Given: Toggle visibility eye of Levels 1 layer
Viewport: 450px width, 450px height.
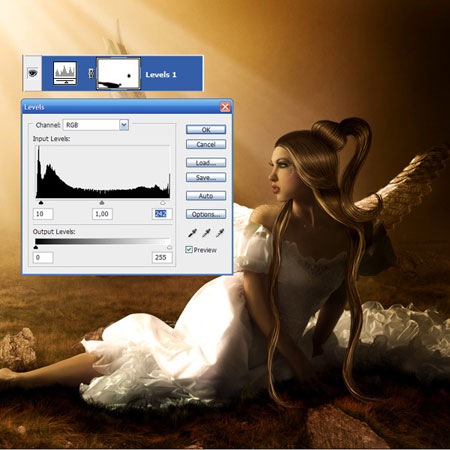Looking at the screenshot, I should coord(32,73).
